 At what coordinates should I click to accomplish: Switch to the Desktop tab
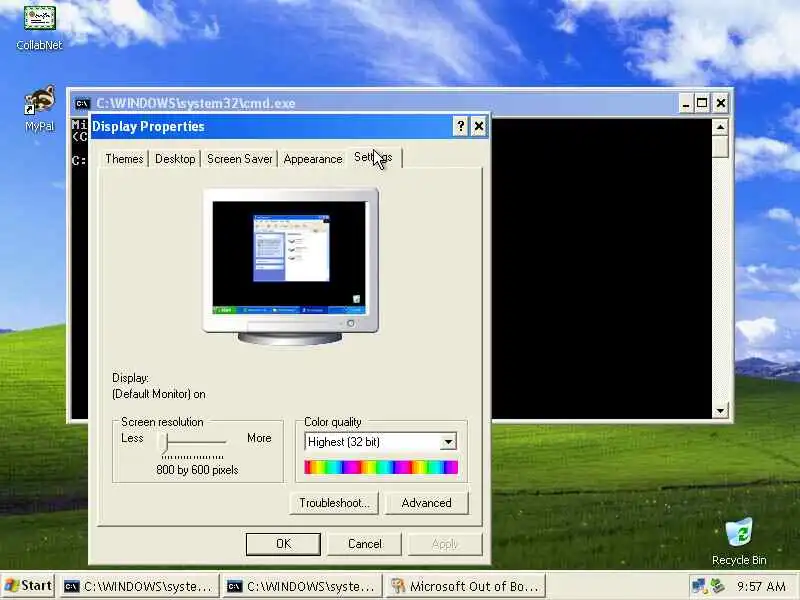click(x=175, y=159)
